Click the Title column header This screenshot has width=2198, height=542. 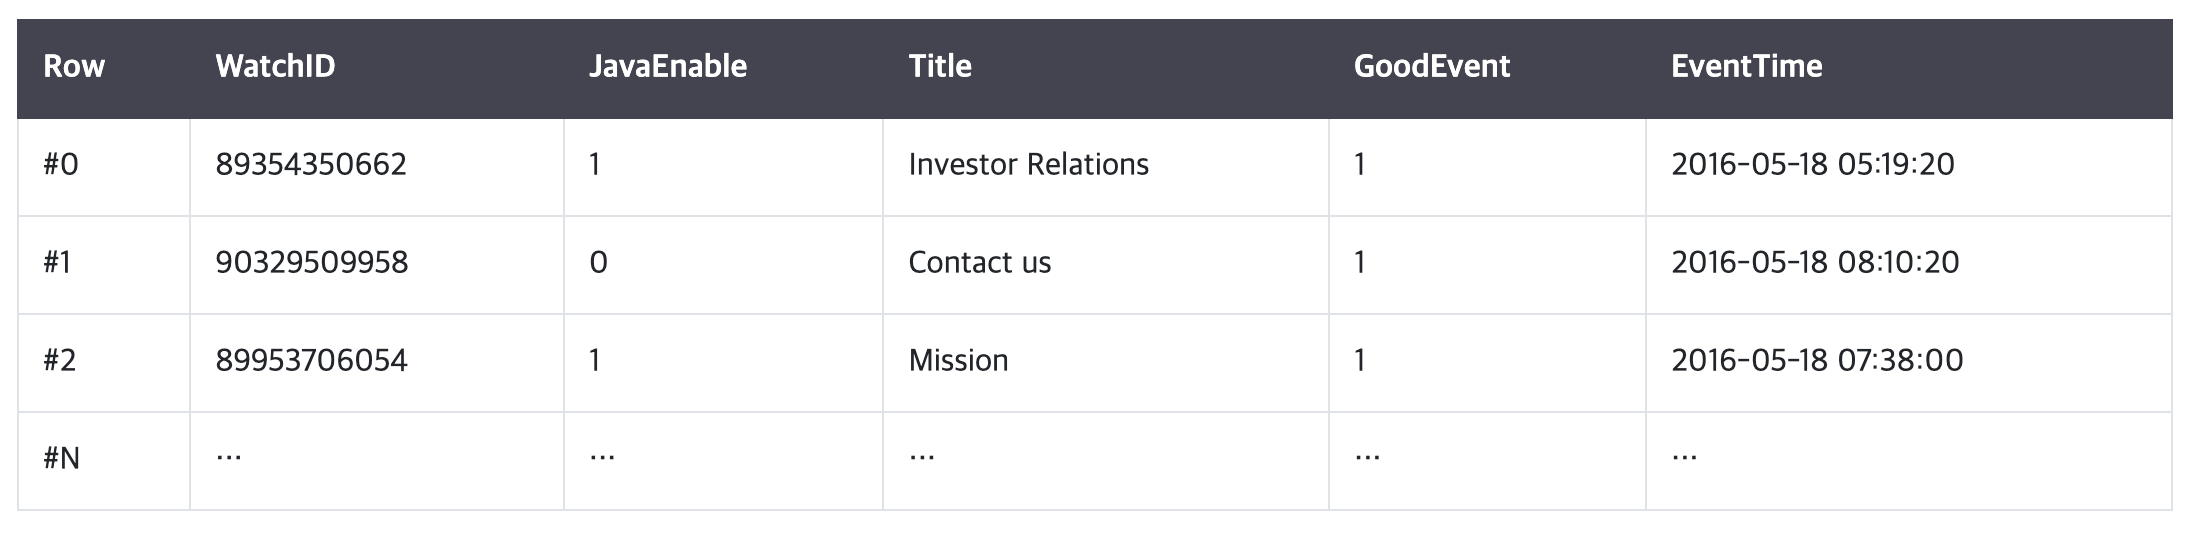click(940, 67)
